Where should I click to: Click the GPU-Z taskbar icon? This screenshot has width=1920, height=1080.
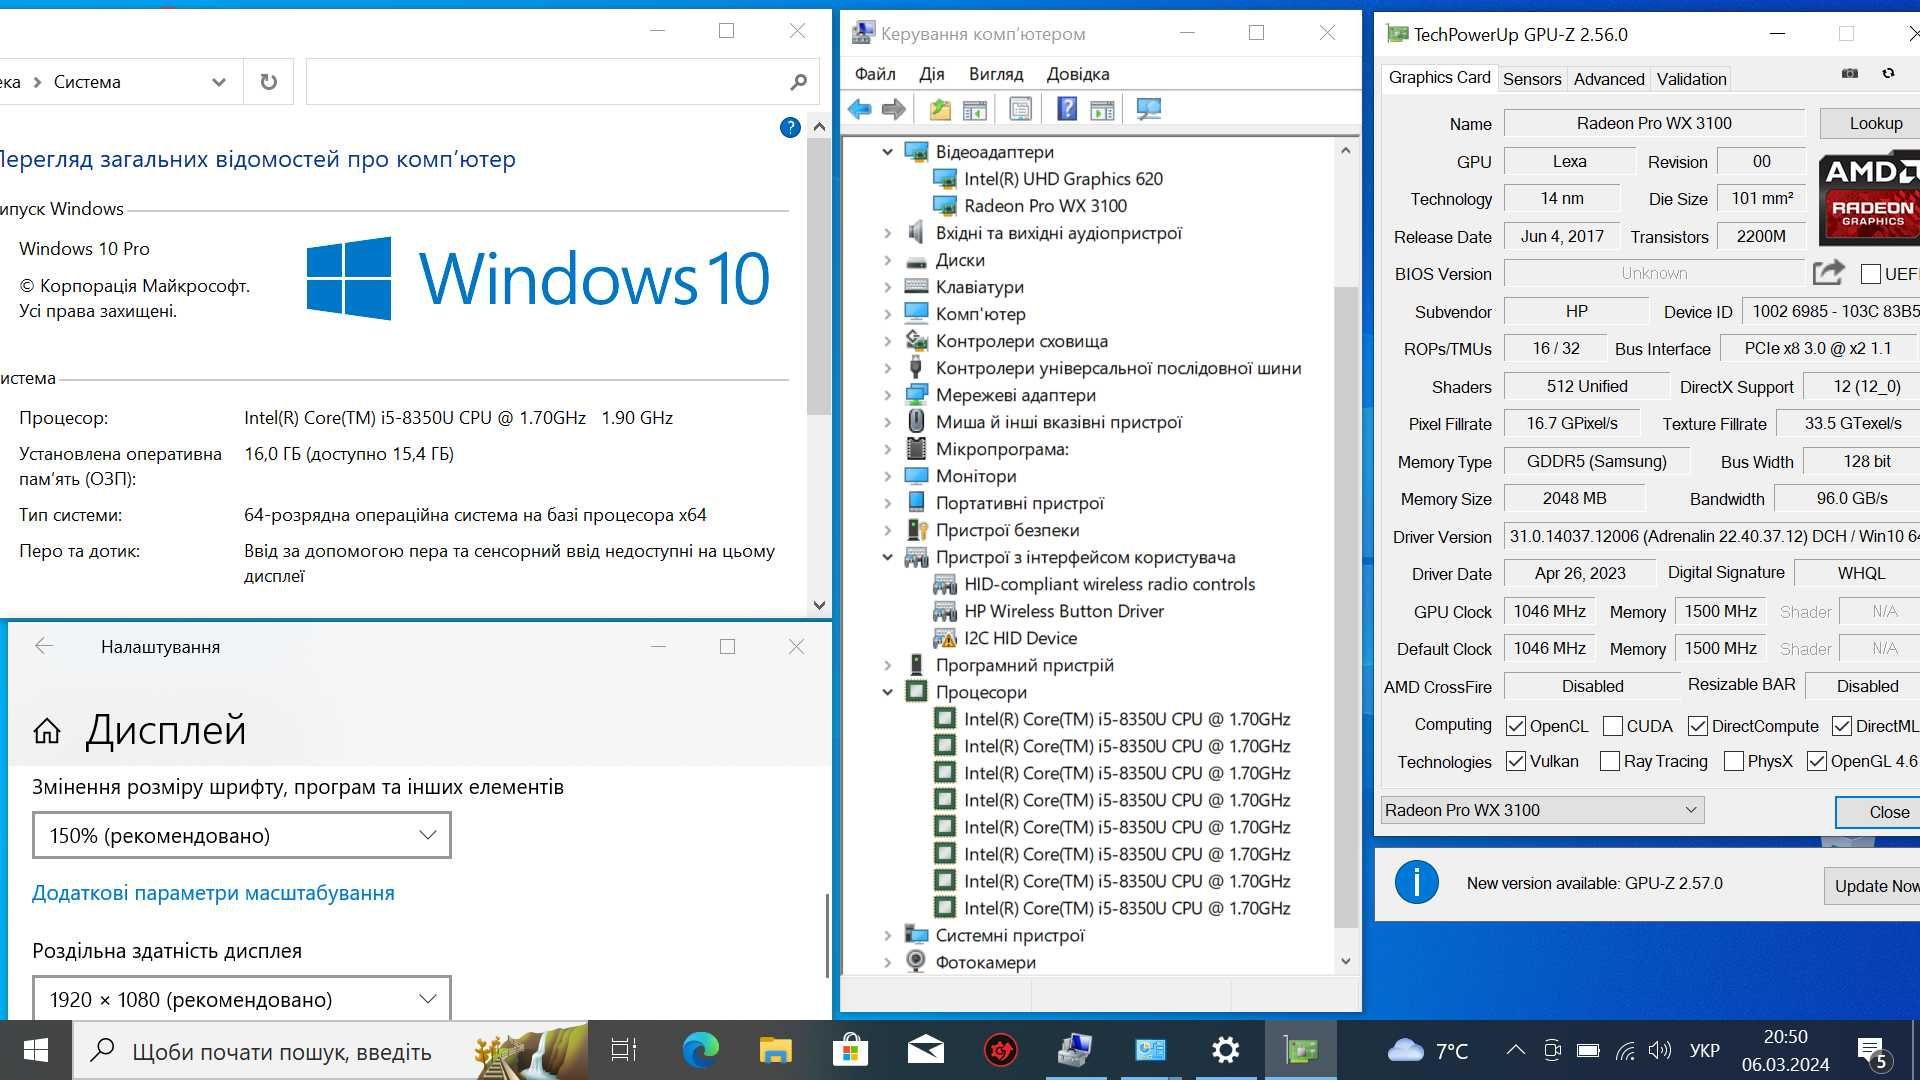1301,1050
